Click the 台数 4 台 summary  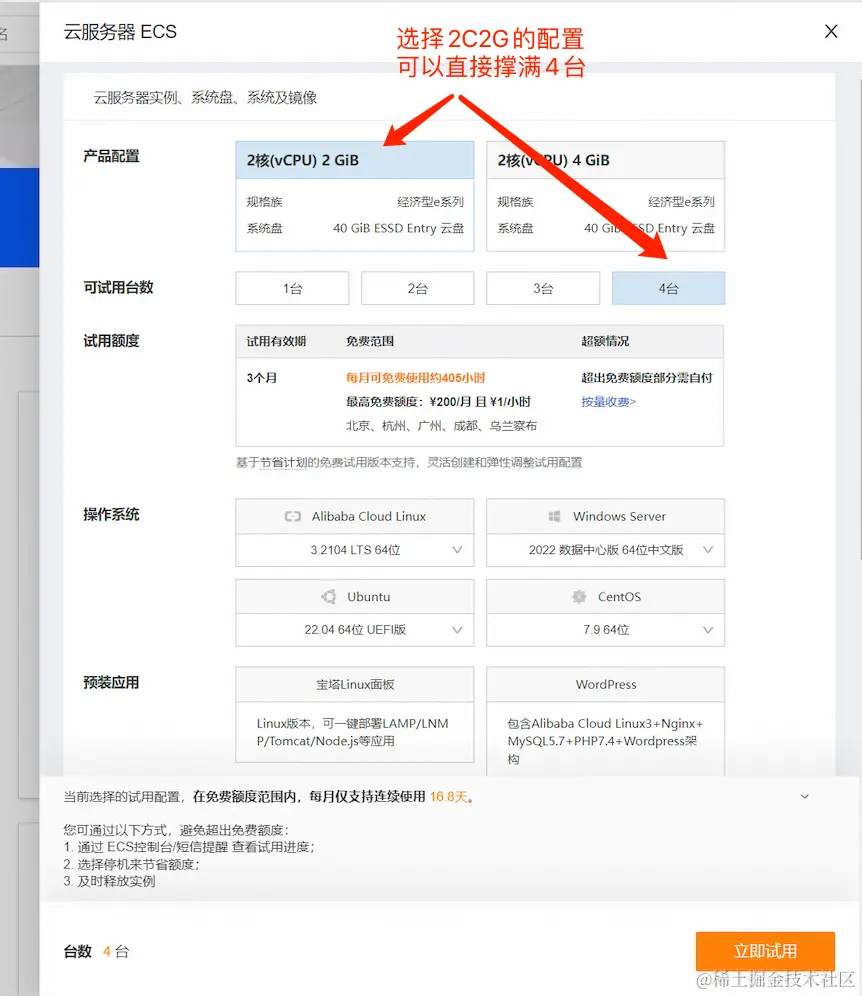(97, 951)
